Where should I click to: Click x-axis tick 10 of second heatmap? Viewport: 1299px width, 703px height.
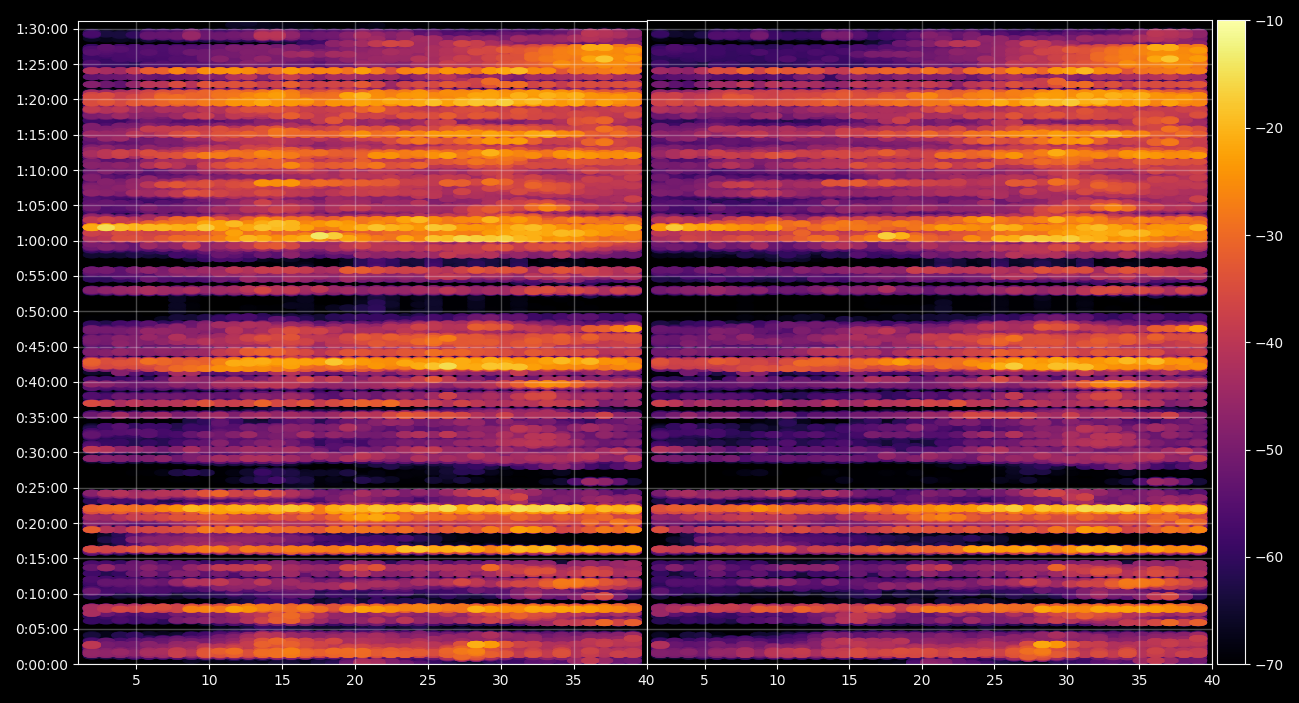(777, 681)
